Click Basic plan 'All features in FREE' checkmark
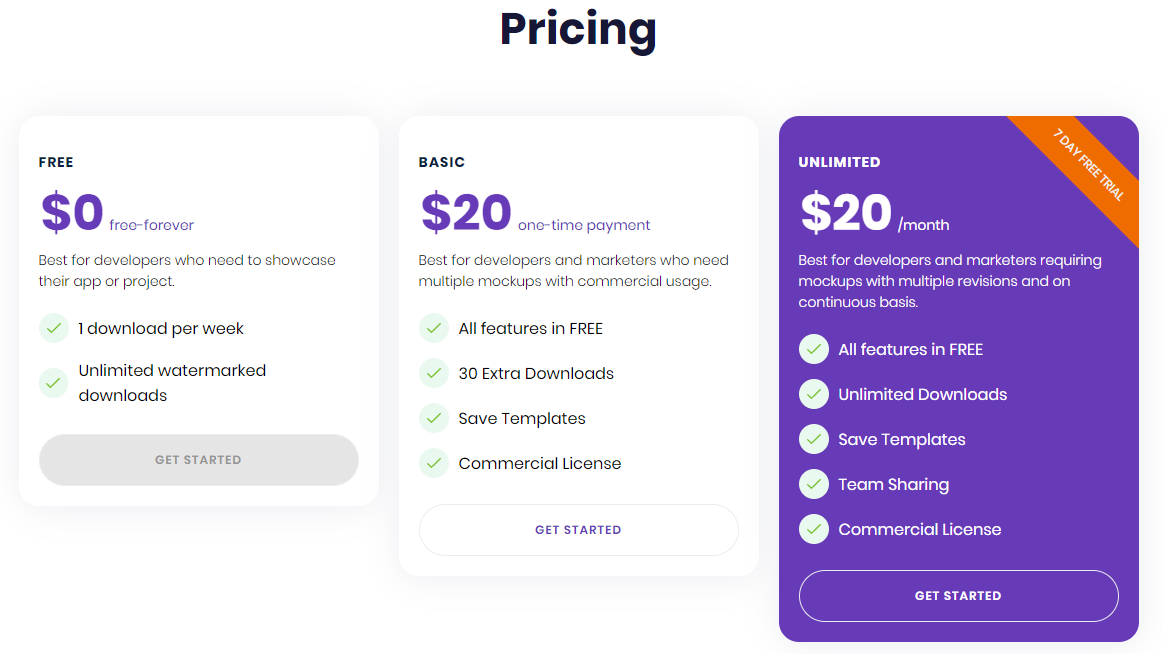1163x654 pixels. 434,328
